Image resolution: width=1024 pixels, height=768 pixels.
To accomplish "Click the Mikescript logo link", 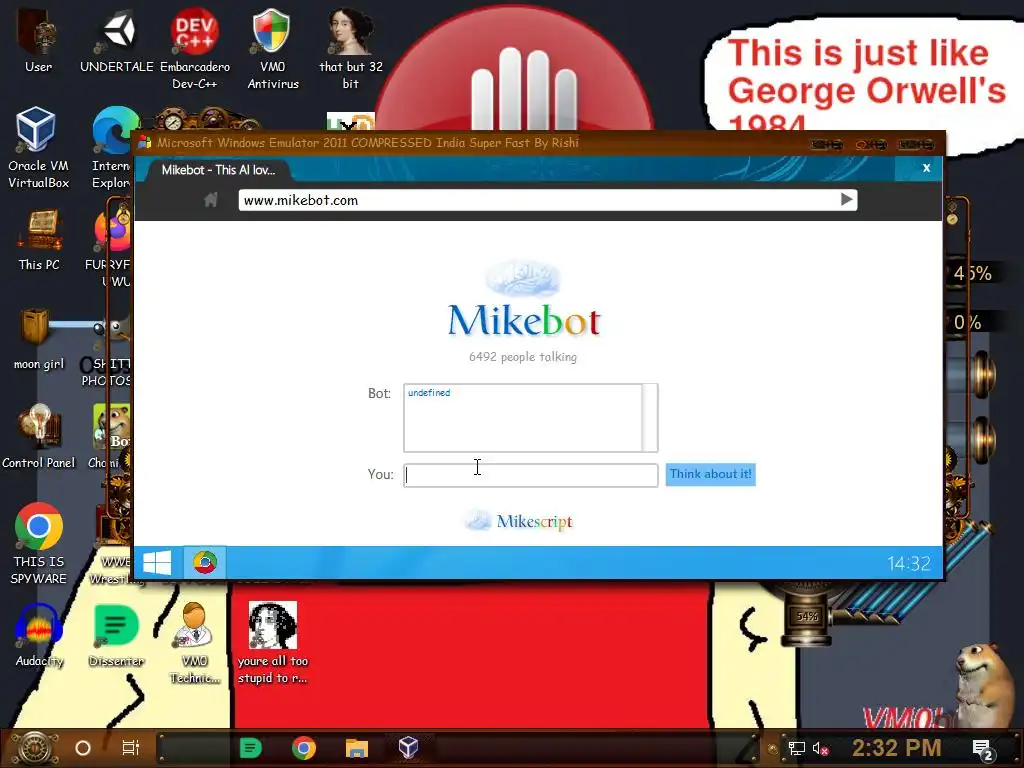I will point(519,520).
